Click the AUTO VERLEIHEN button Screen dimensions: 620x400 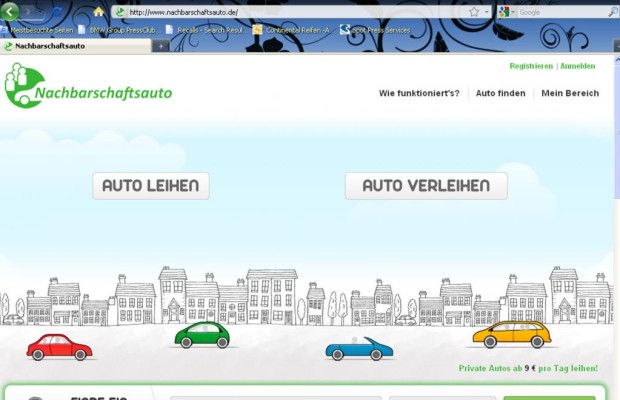click(426, 186)
